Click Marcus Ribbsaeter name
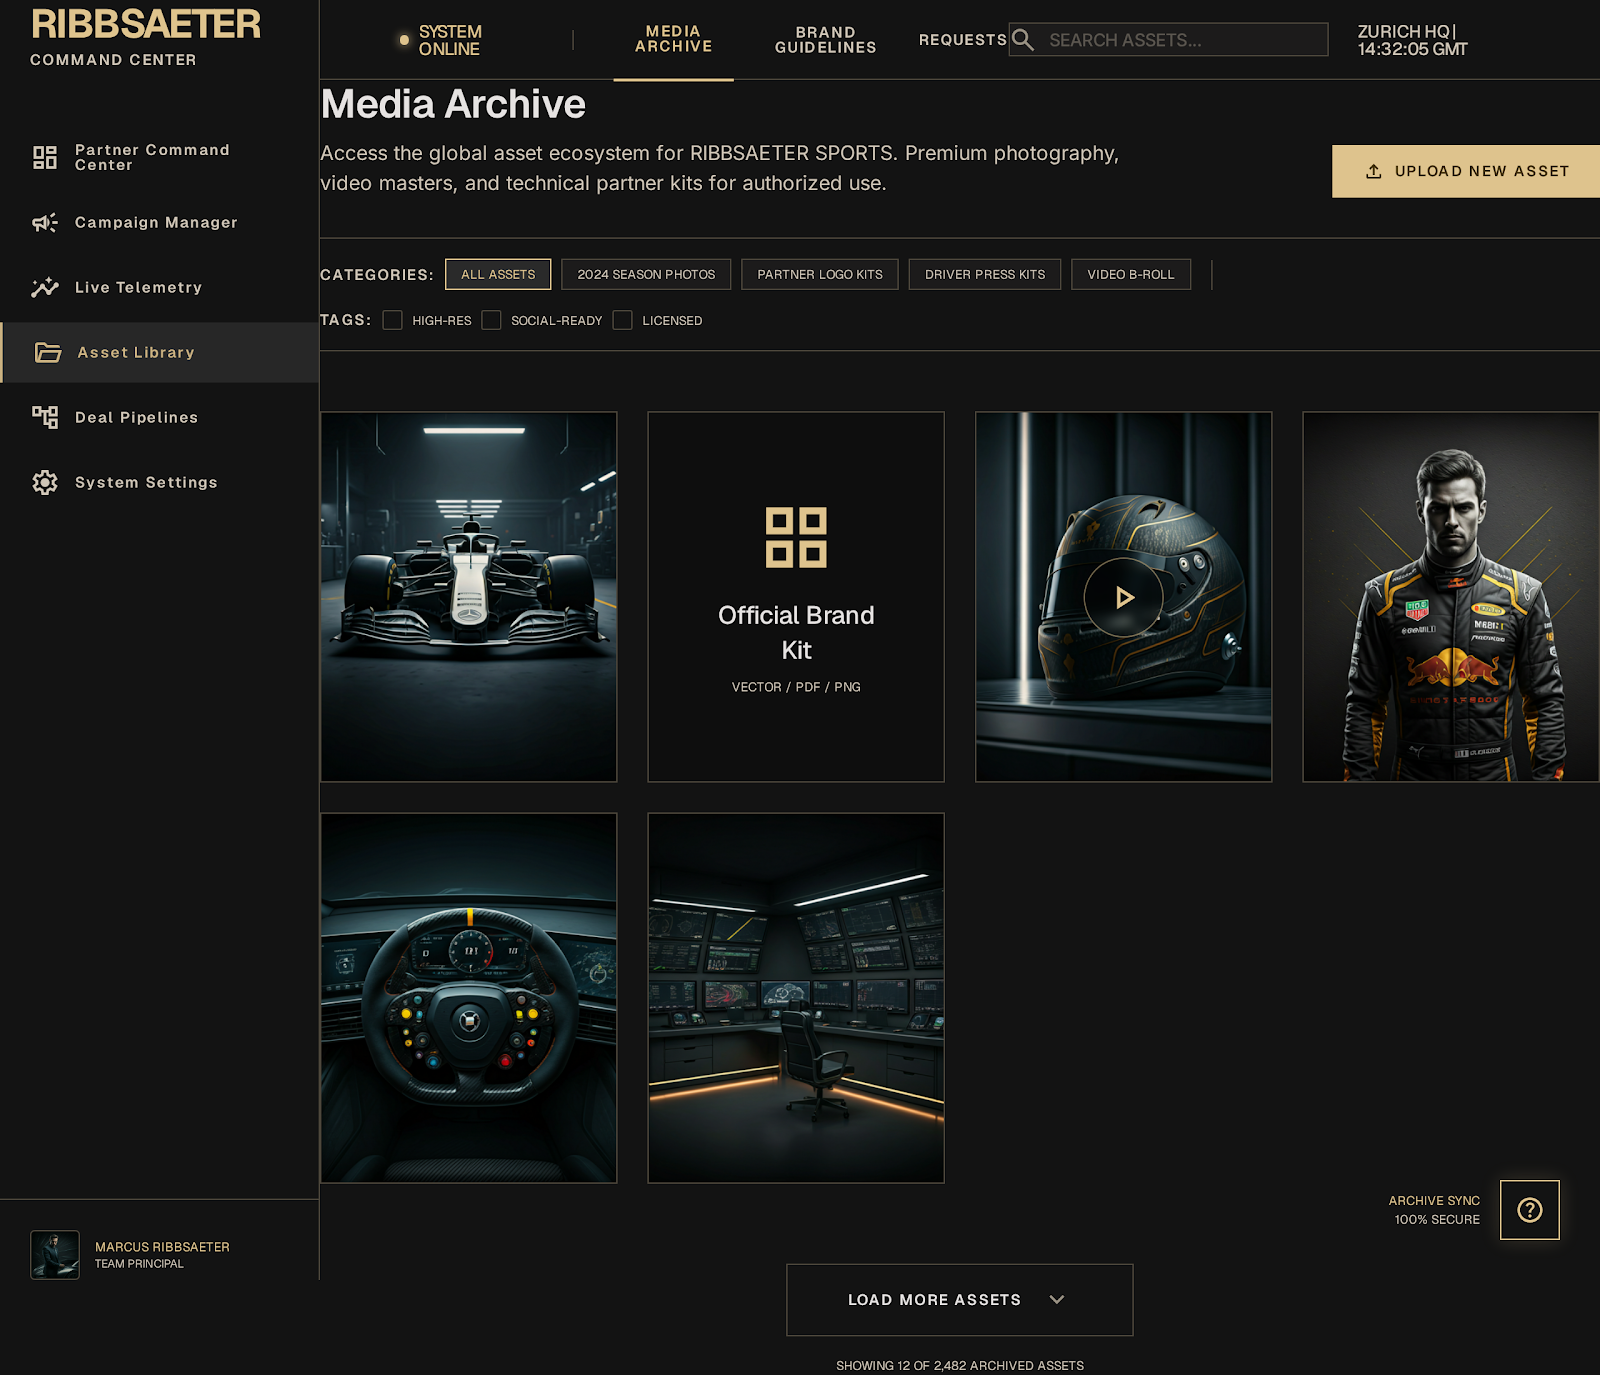 pos(162,1247)
